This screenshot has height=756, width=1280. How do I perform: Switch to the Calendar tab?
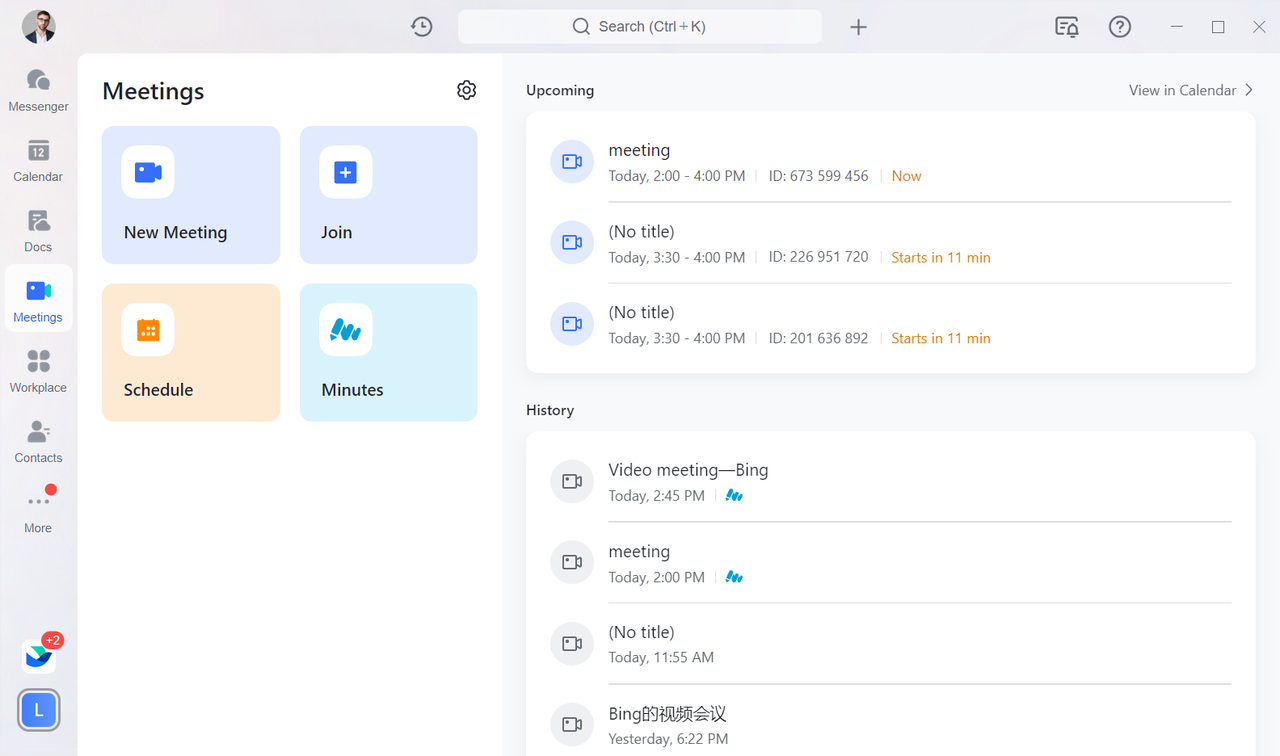38,160
